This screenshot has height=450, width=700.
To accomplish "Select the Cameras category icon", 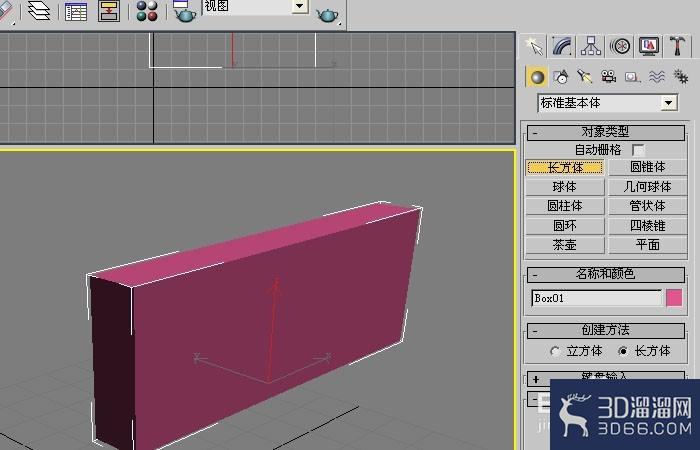I will click(608, 77).
